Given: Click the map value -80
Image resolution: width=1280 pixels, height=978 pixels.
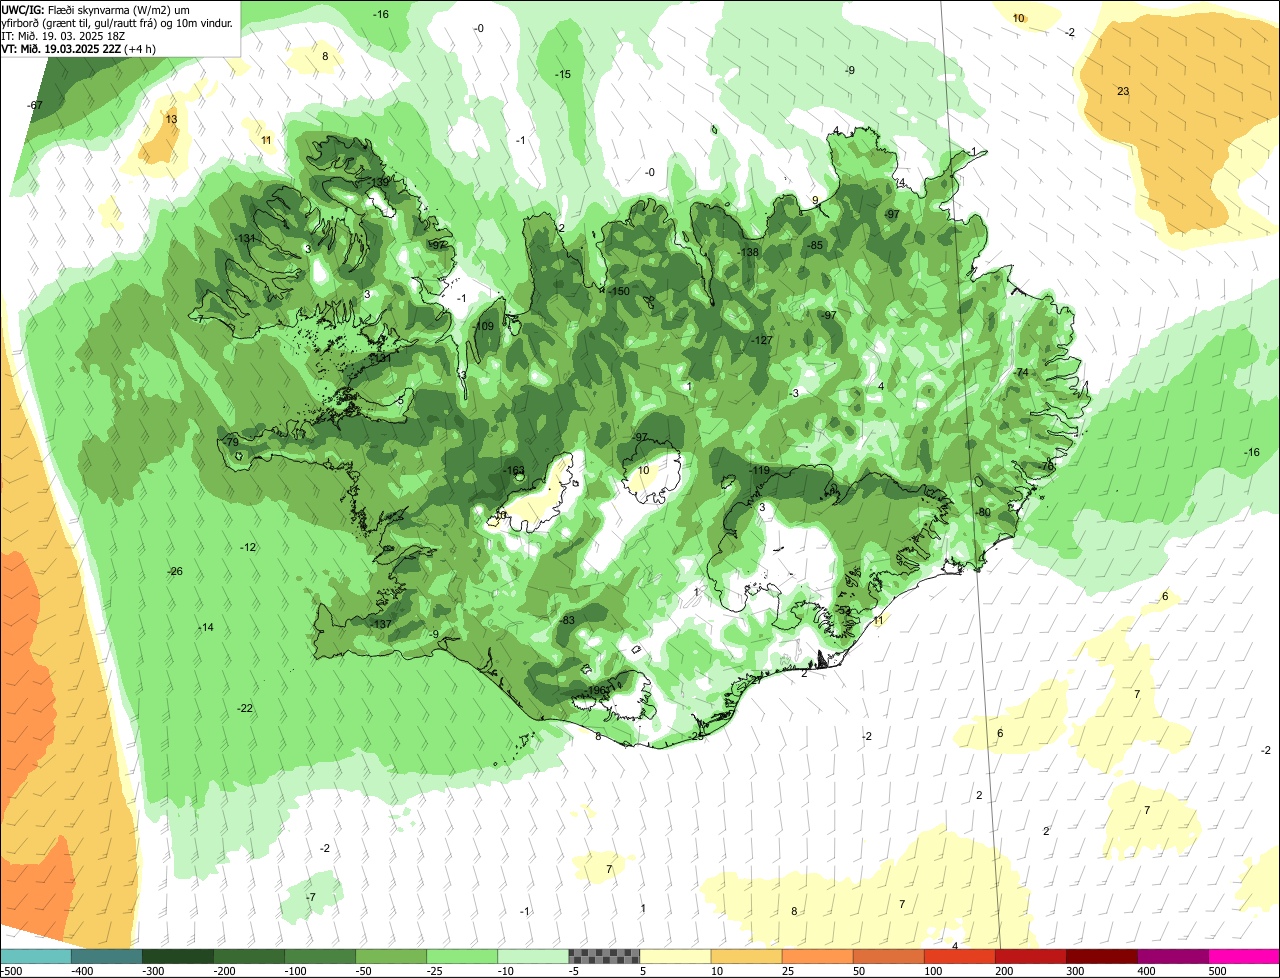Looking at the screenshot, I should click(x=983, y=512).
